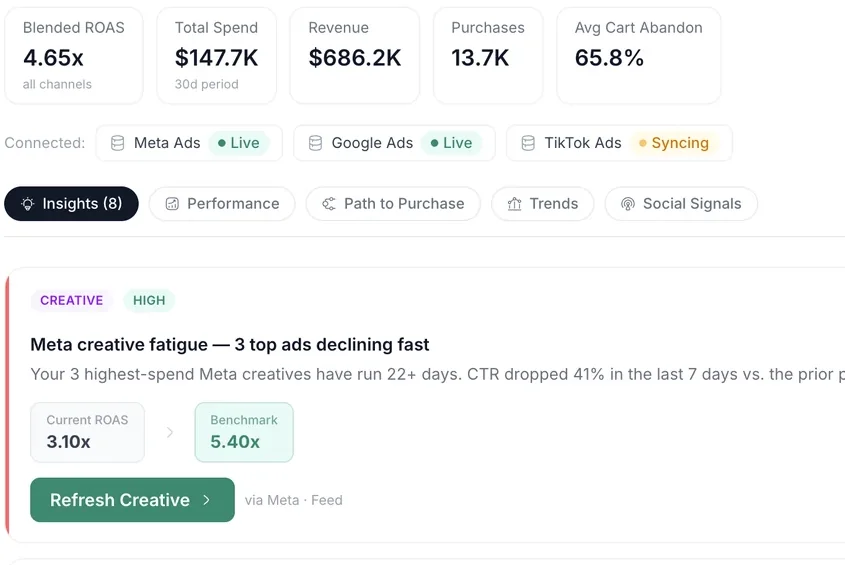Click the Meta Ads connection chip

coord(189,143)
